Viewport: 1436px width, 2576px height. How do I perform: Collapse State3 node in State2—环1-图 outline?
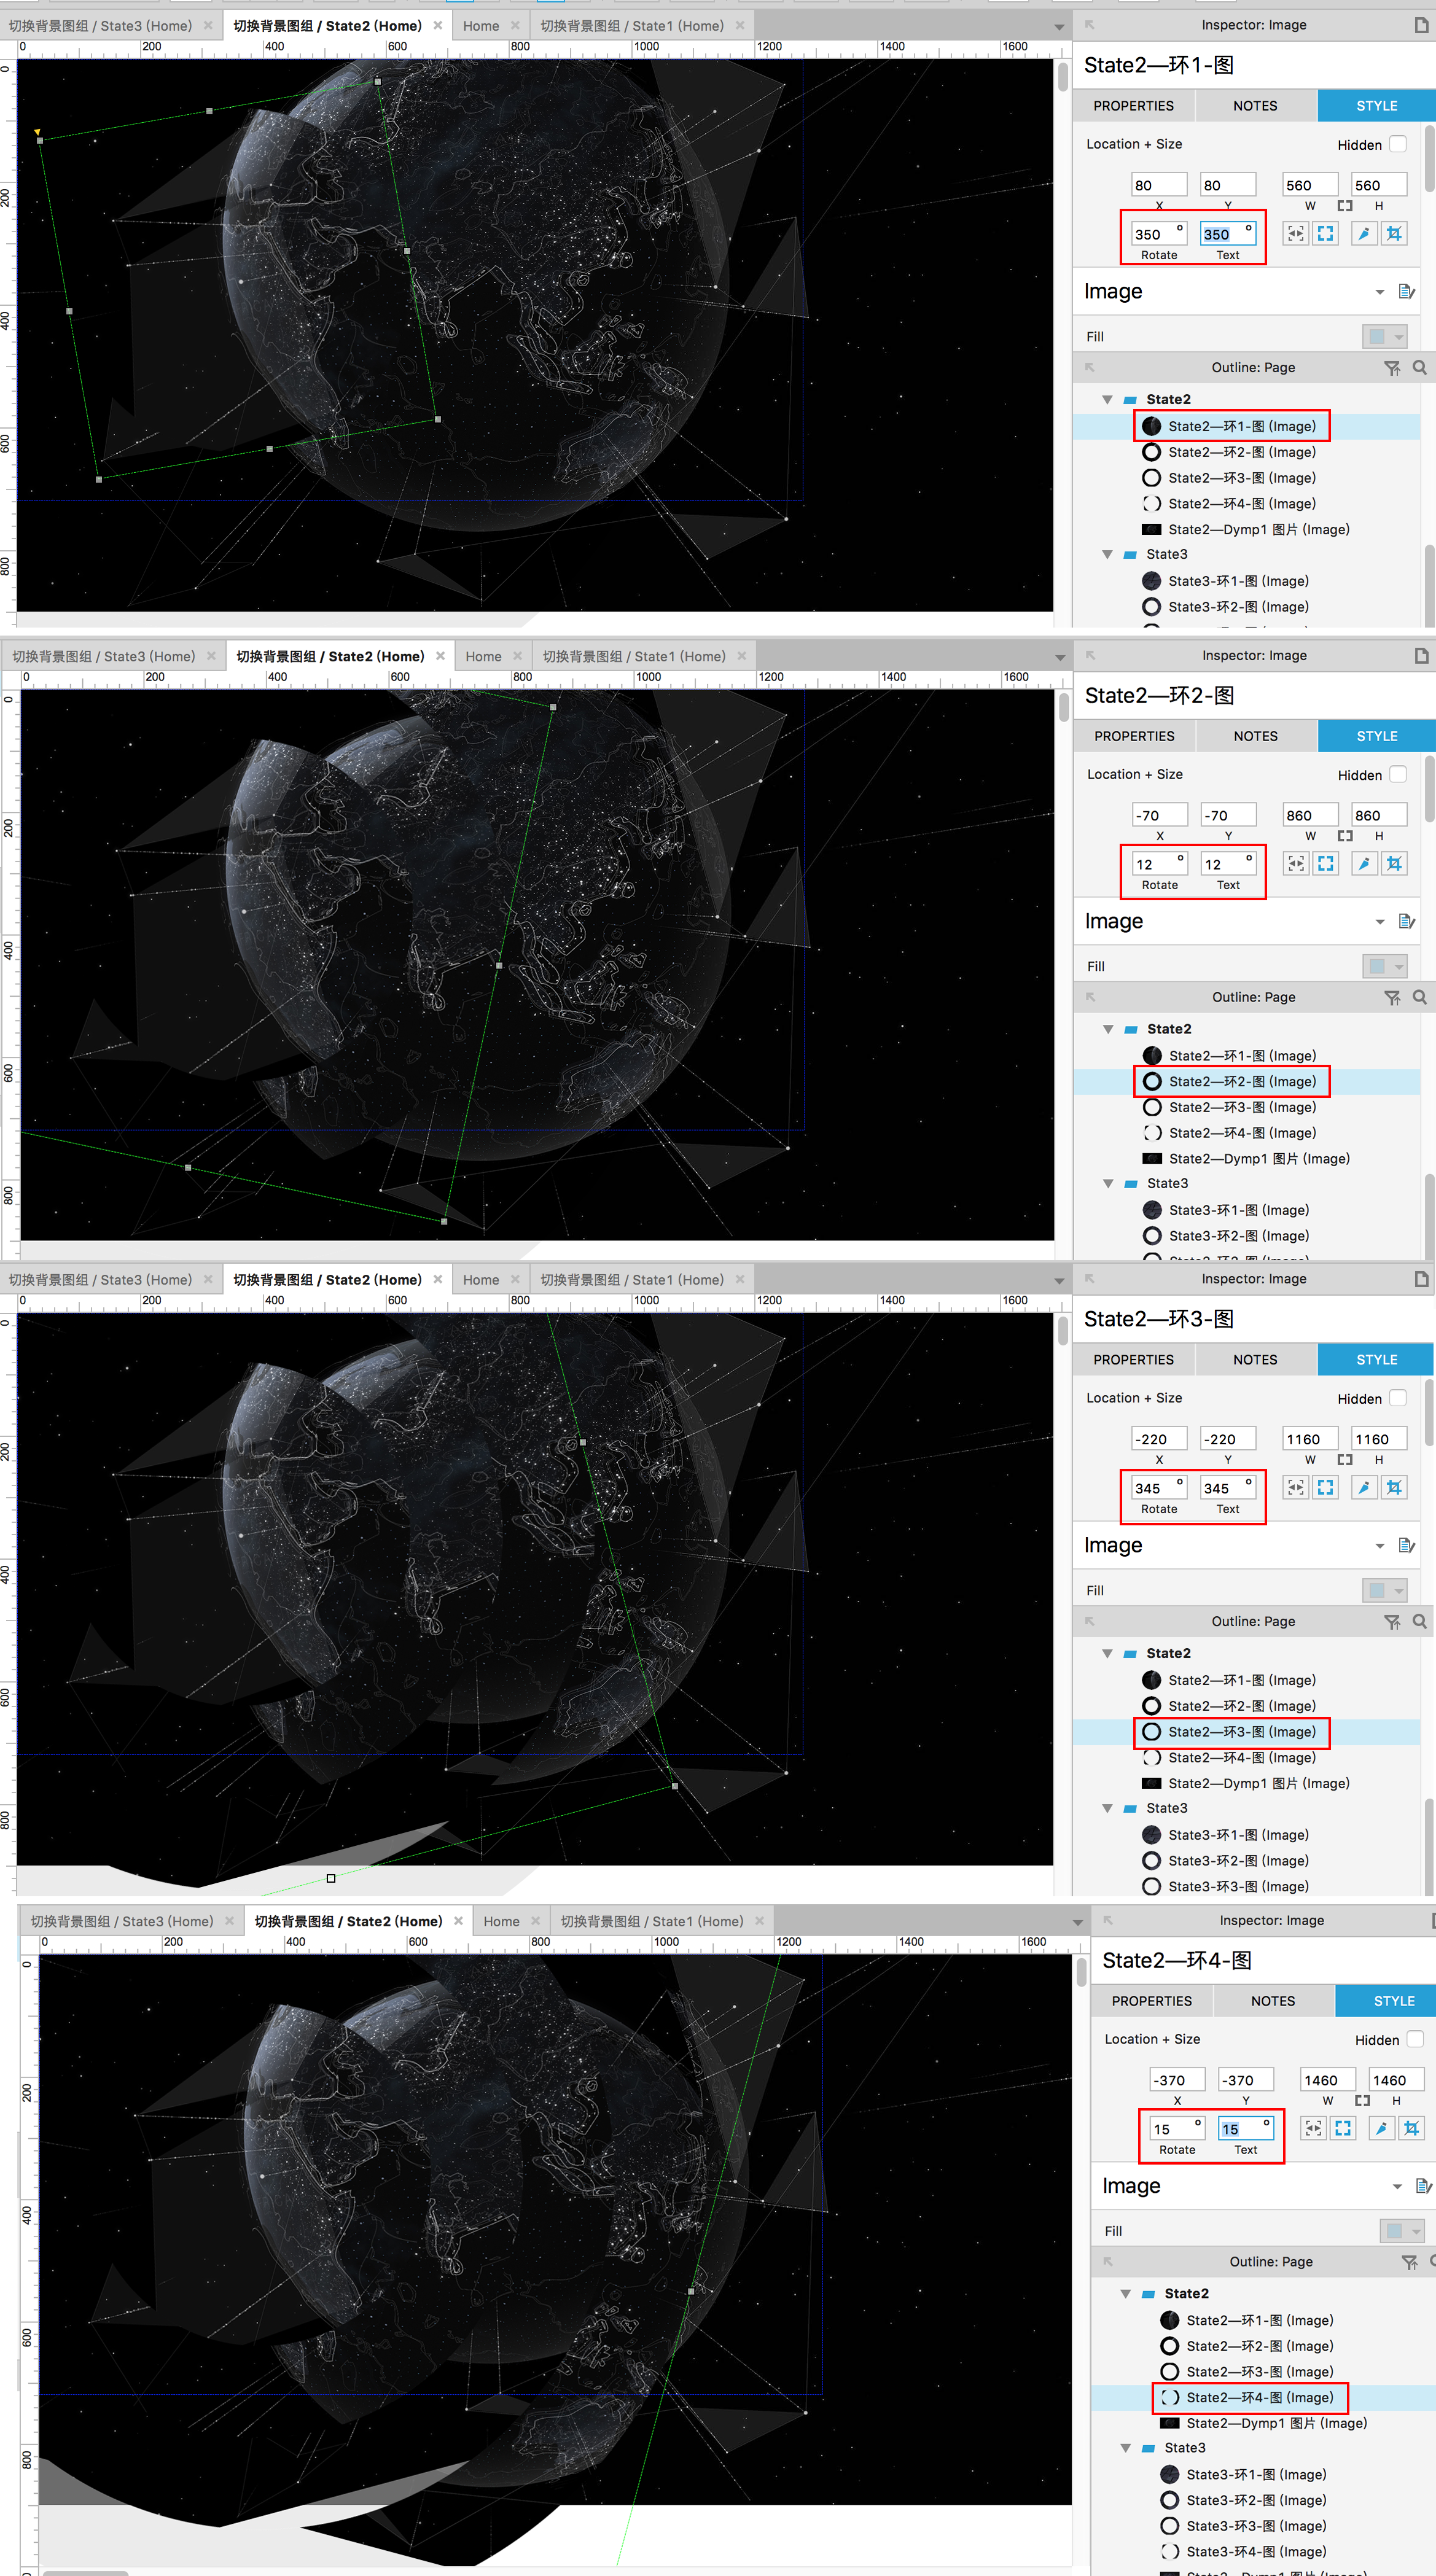(x=1107, y=554)
